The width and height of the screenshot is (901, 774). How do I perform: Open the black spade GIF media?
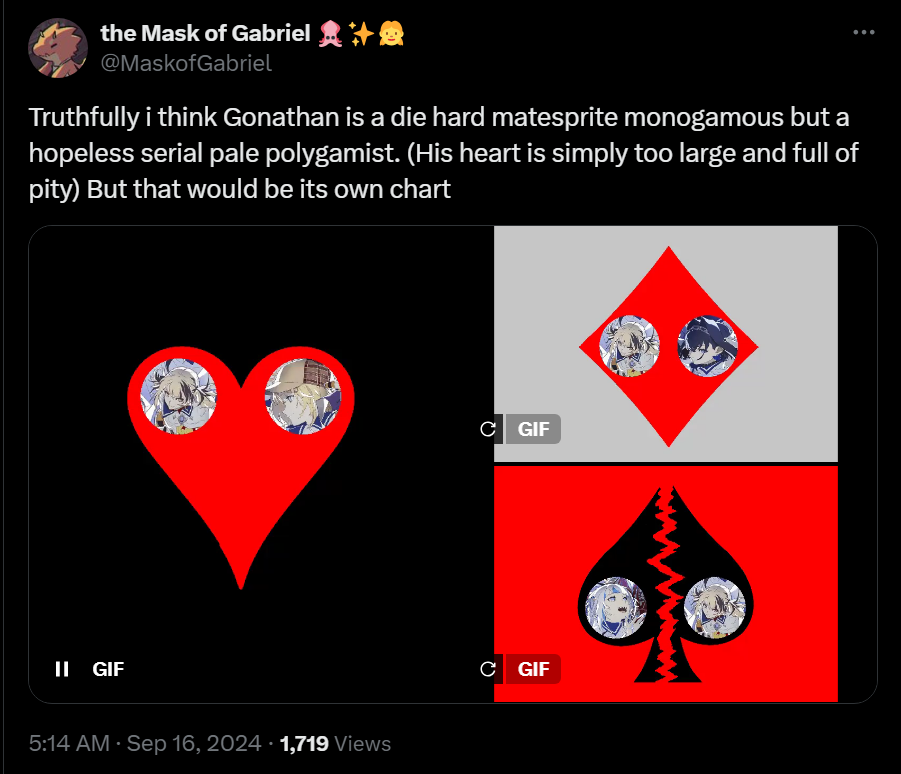pos(666,584)
